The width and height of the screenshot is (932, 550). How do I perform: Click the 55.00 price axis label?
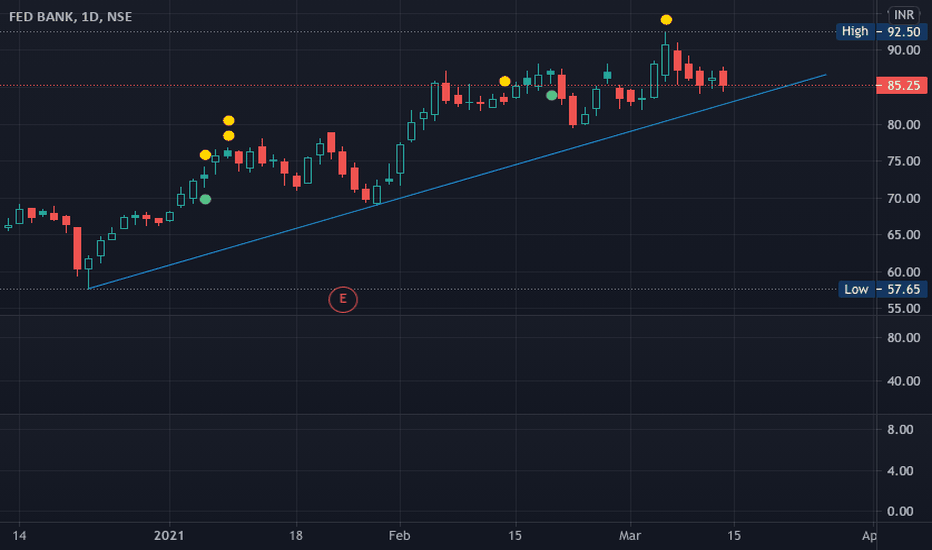903,309
